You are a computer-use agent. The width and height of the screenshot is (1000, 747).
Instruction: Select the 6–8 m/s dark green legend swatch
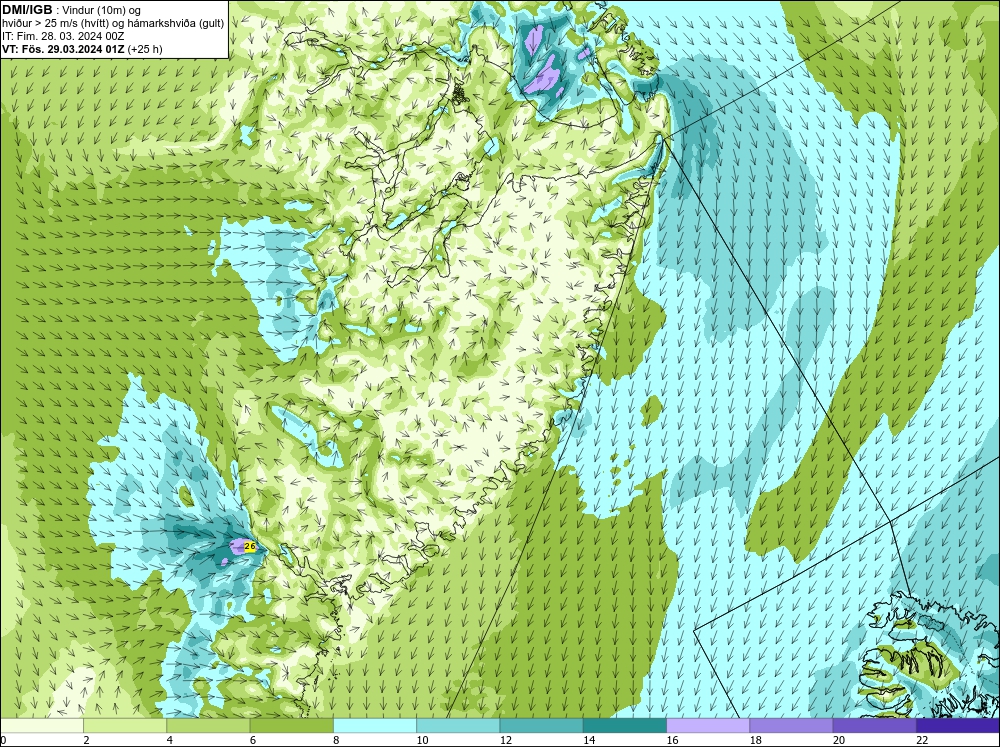click(291, 725)
